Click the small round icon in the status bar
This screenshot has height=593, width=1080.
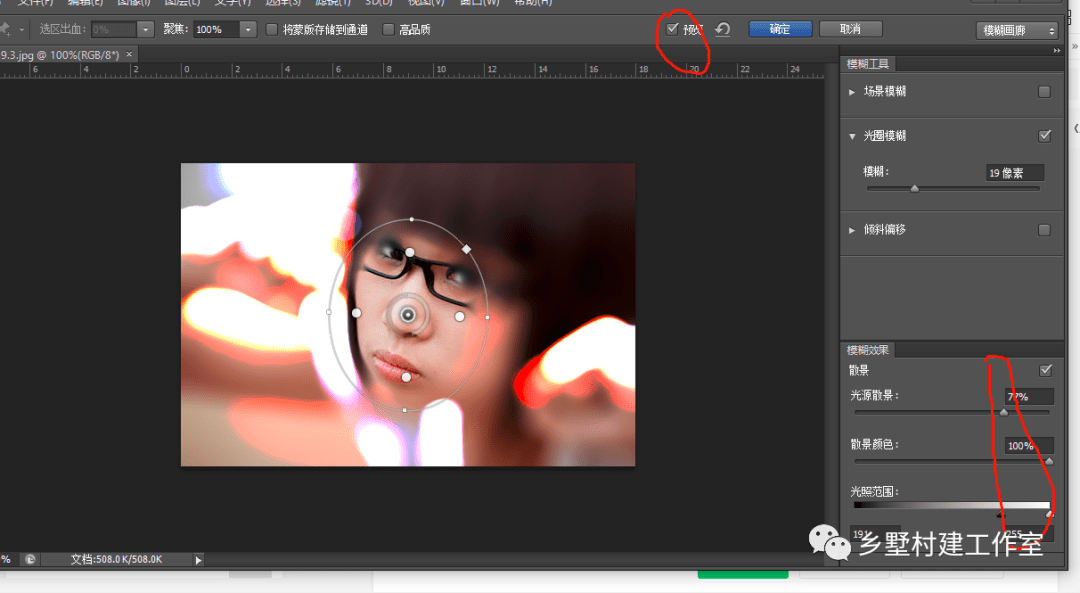point(30,560)
